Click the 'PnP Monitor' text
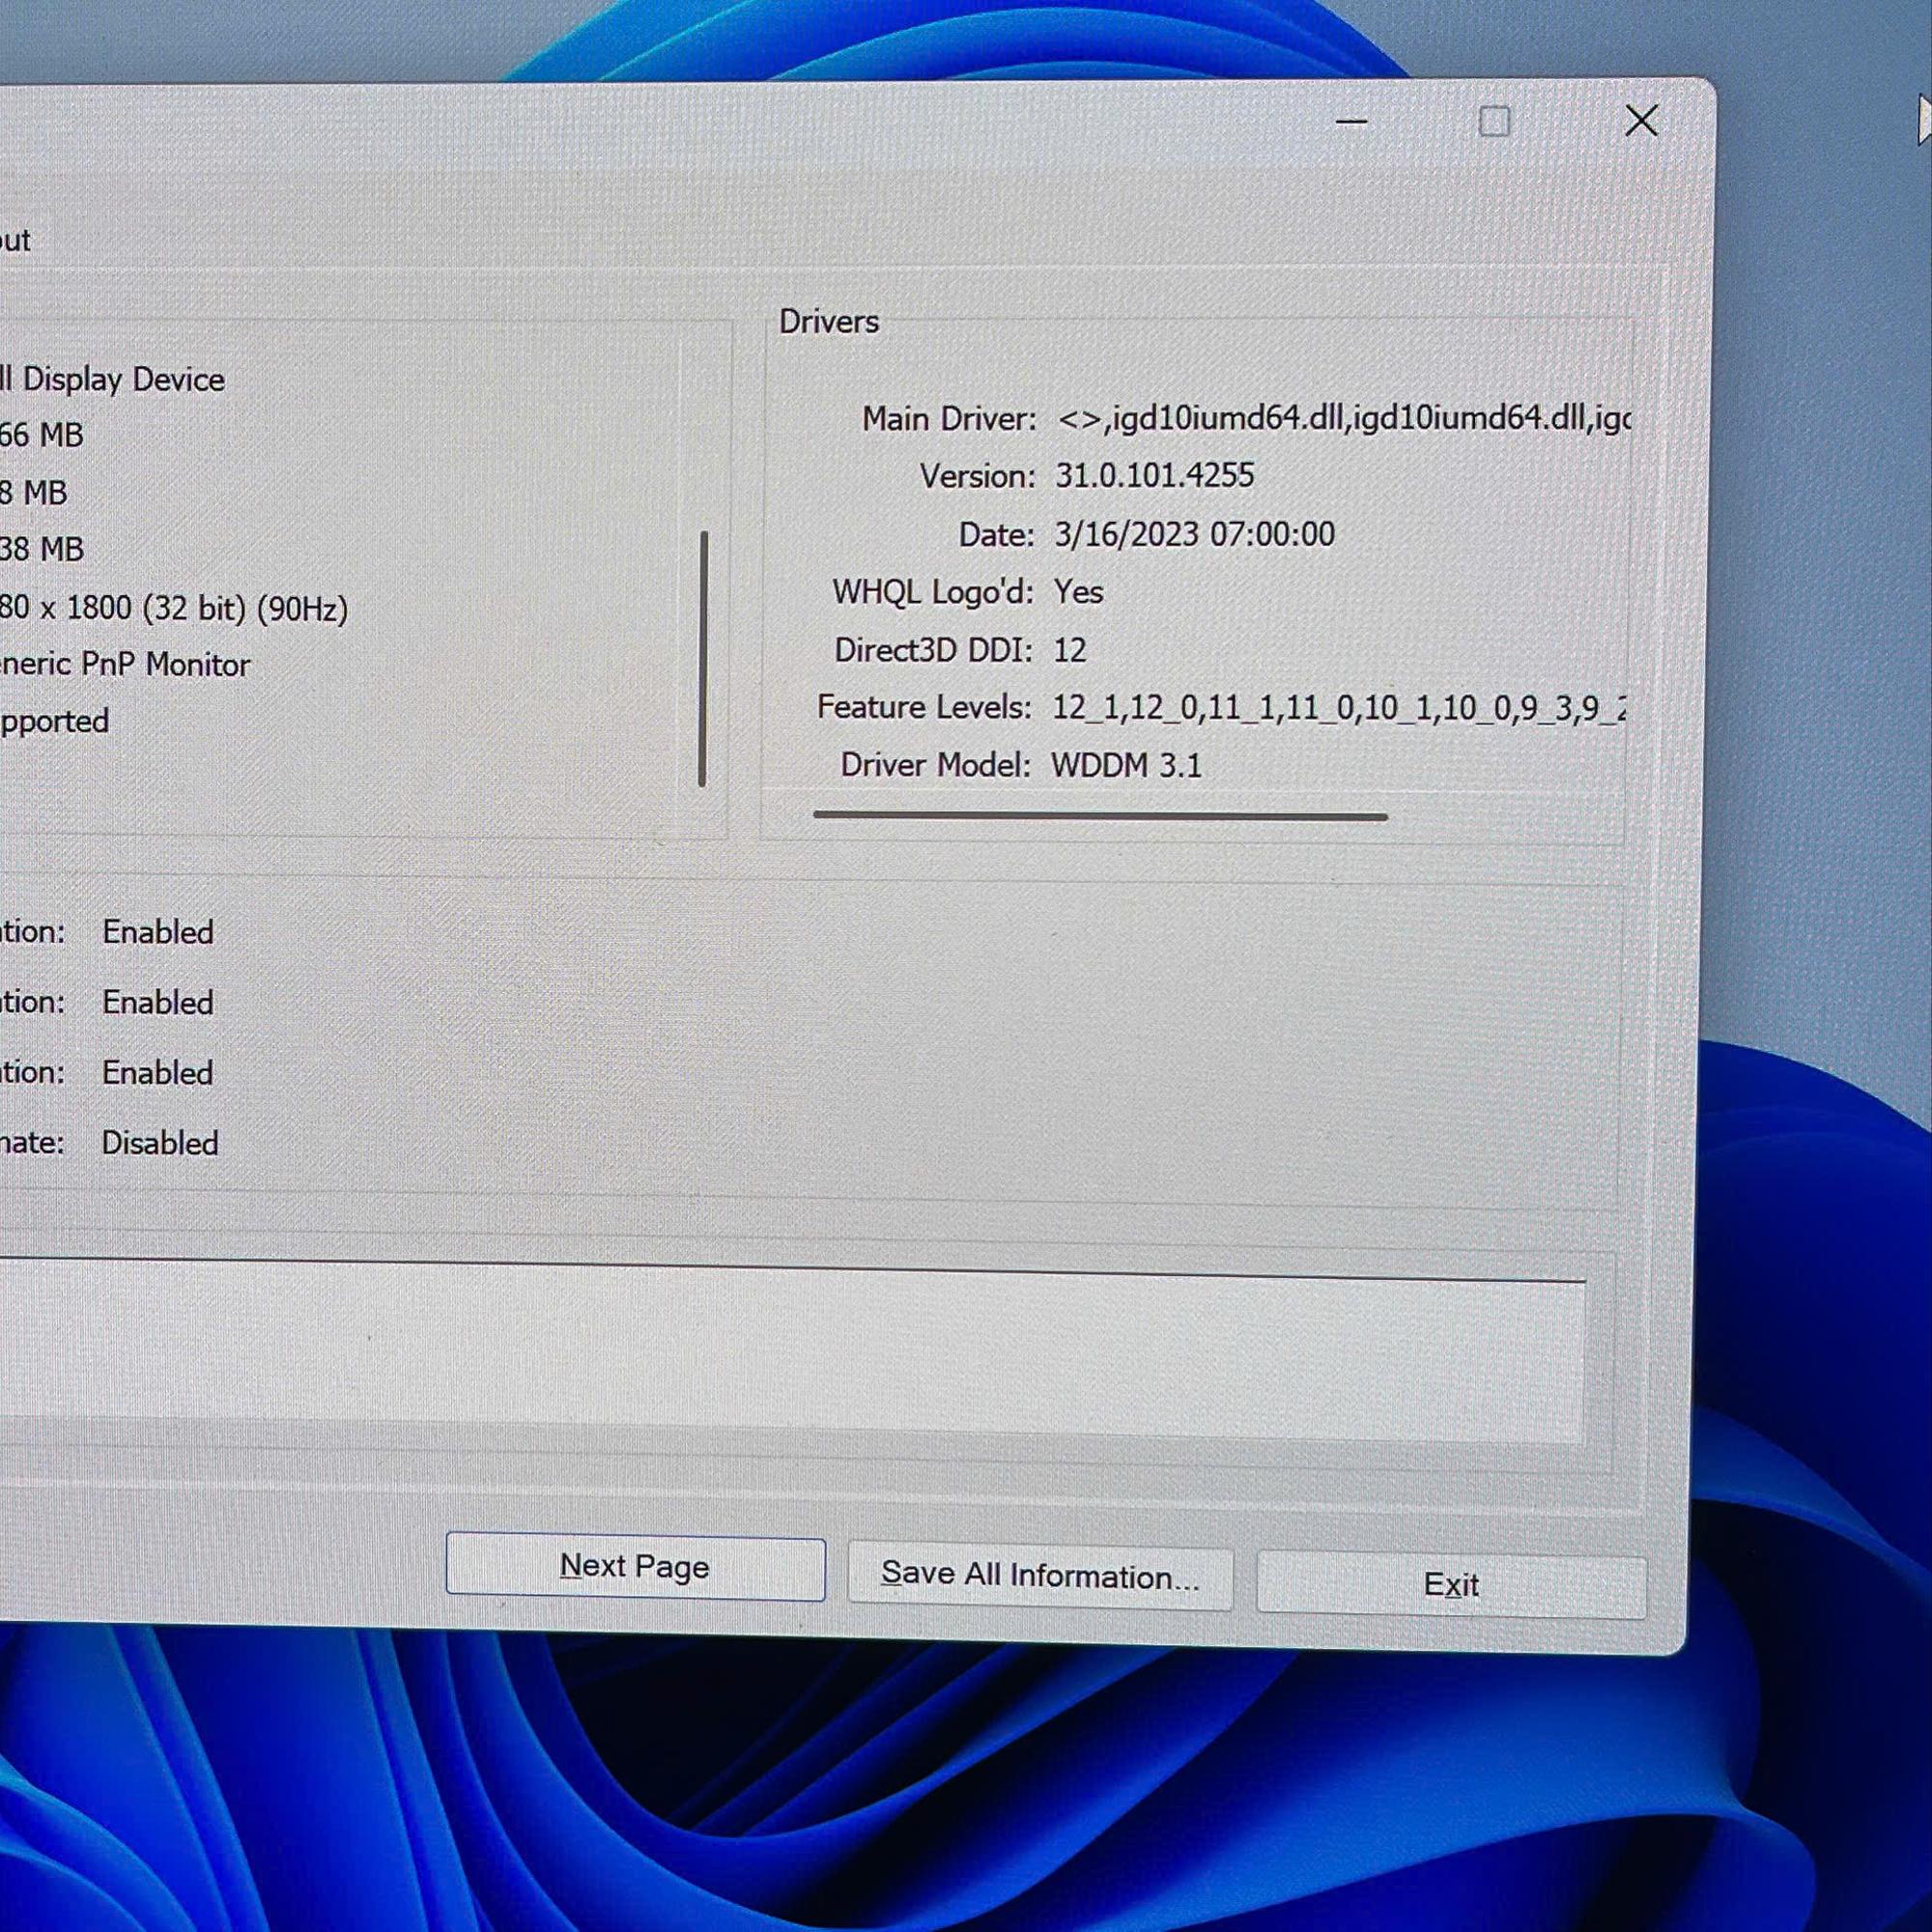Screen dimensions: 1932x1932 164,664
